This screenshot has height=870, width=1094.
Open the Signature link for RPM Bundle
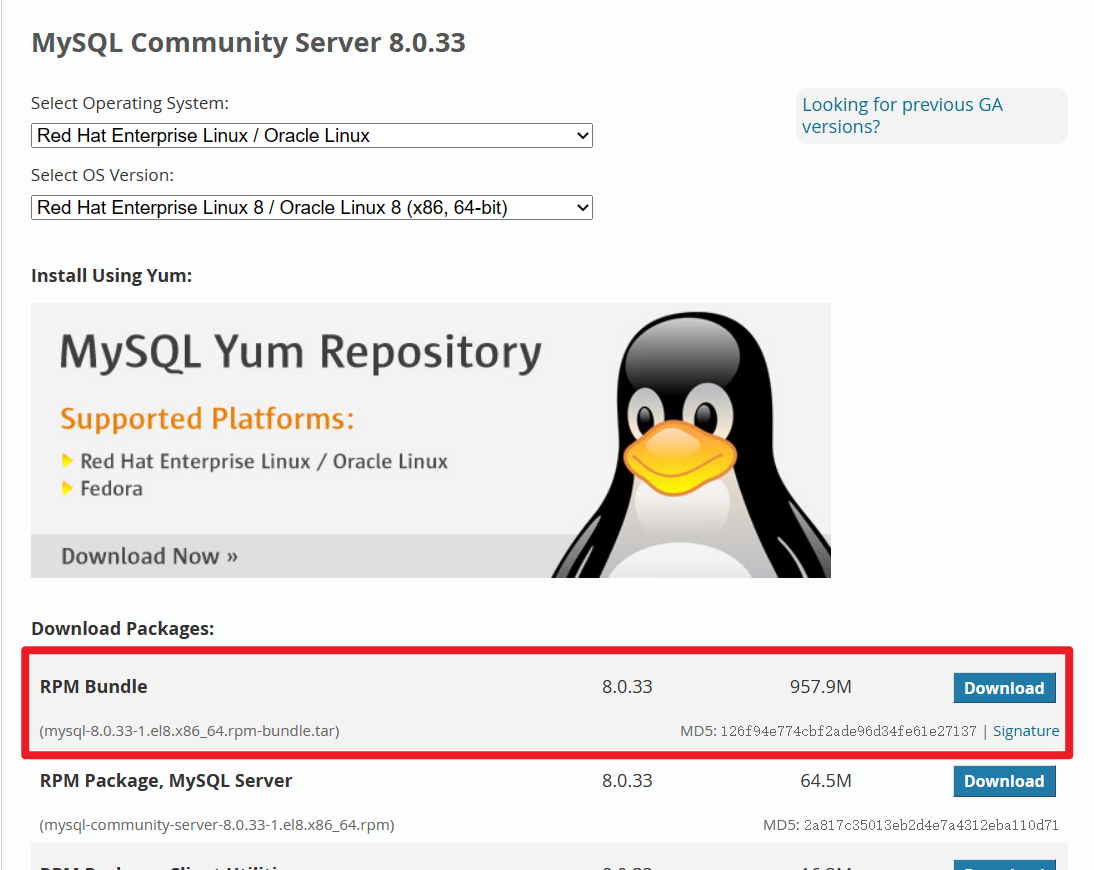coord(1026,730)
